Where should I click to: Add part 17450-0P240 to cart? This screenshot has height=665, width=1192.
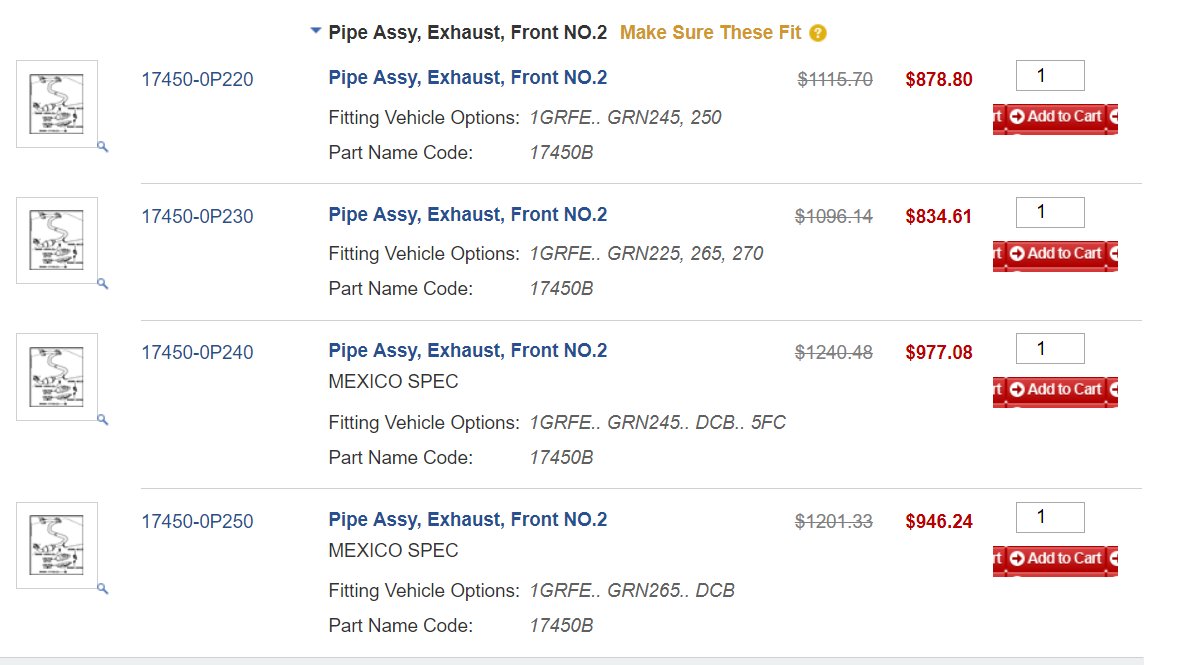[1055, 390]
